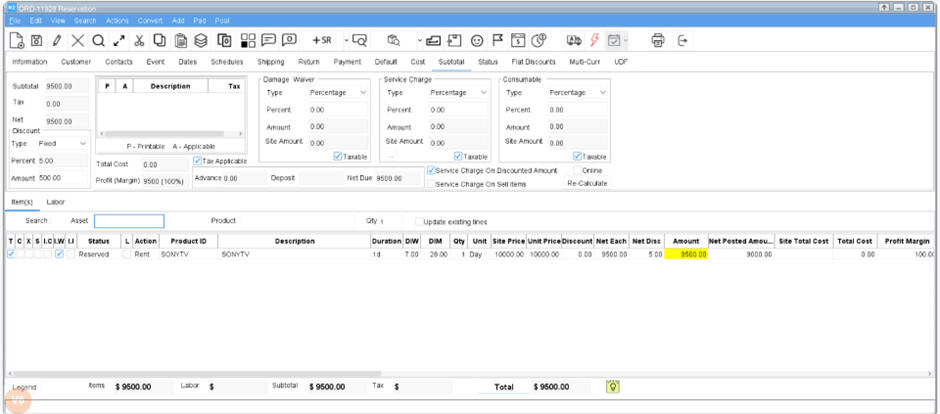940x414 pixels.
Task: Click the scissors cut icon
Action: click(140, 41)
